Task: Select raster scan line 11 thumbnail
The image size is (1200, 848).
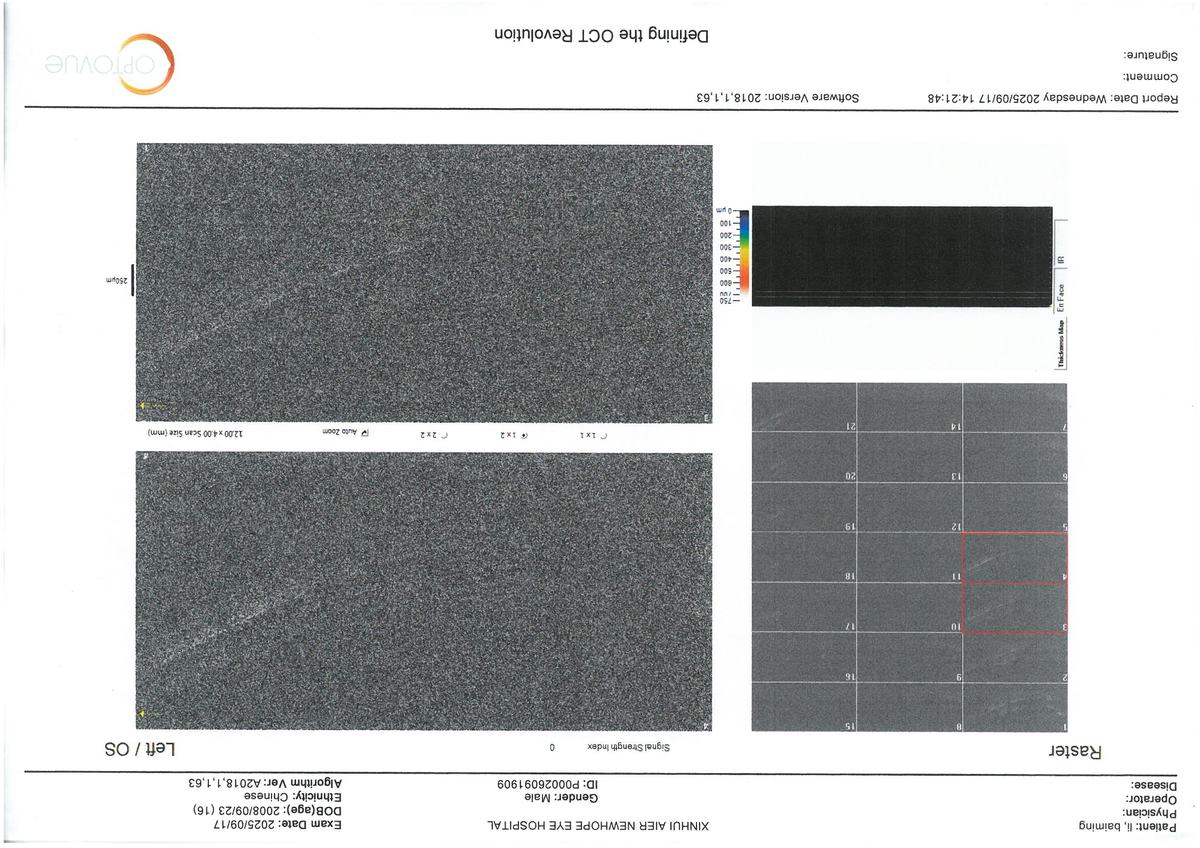Action: point(909,557)
